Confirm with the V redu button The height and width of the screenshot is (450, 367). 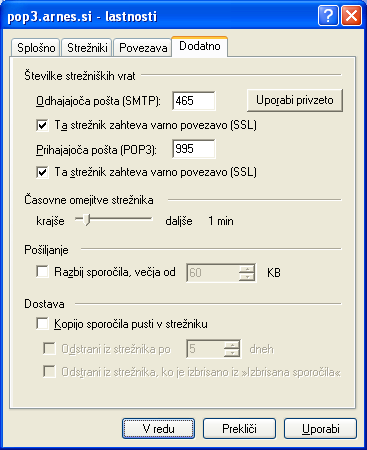pos(158,429)
